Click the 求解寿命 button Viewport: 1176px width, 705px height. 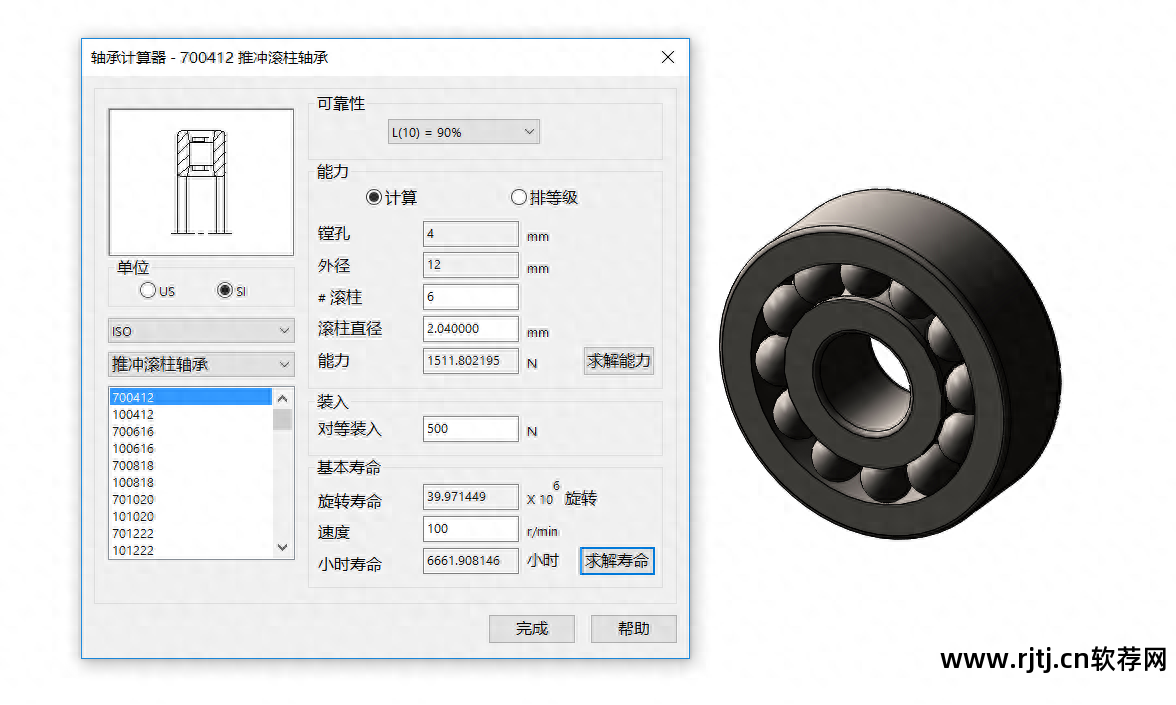tap(617, 561)
